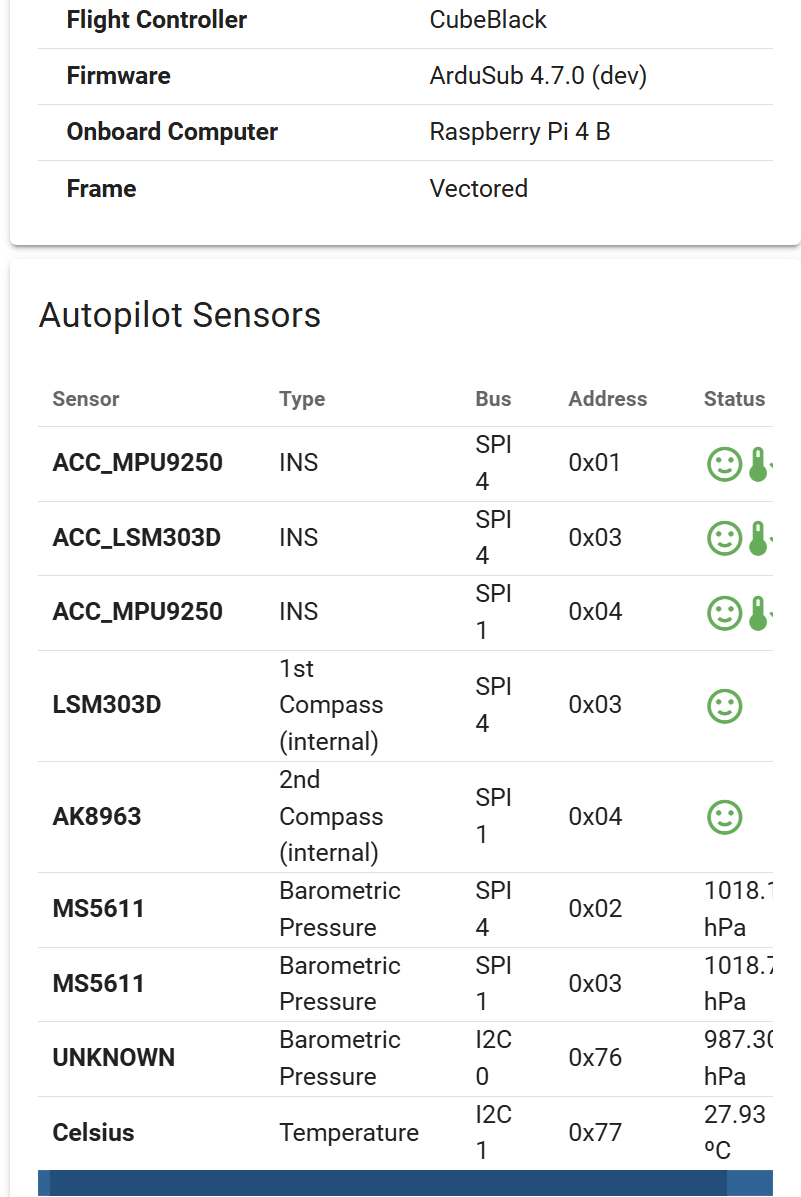
Task: Click the Autopilot Sensors heading
Action: pos(180,315)
